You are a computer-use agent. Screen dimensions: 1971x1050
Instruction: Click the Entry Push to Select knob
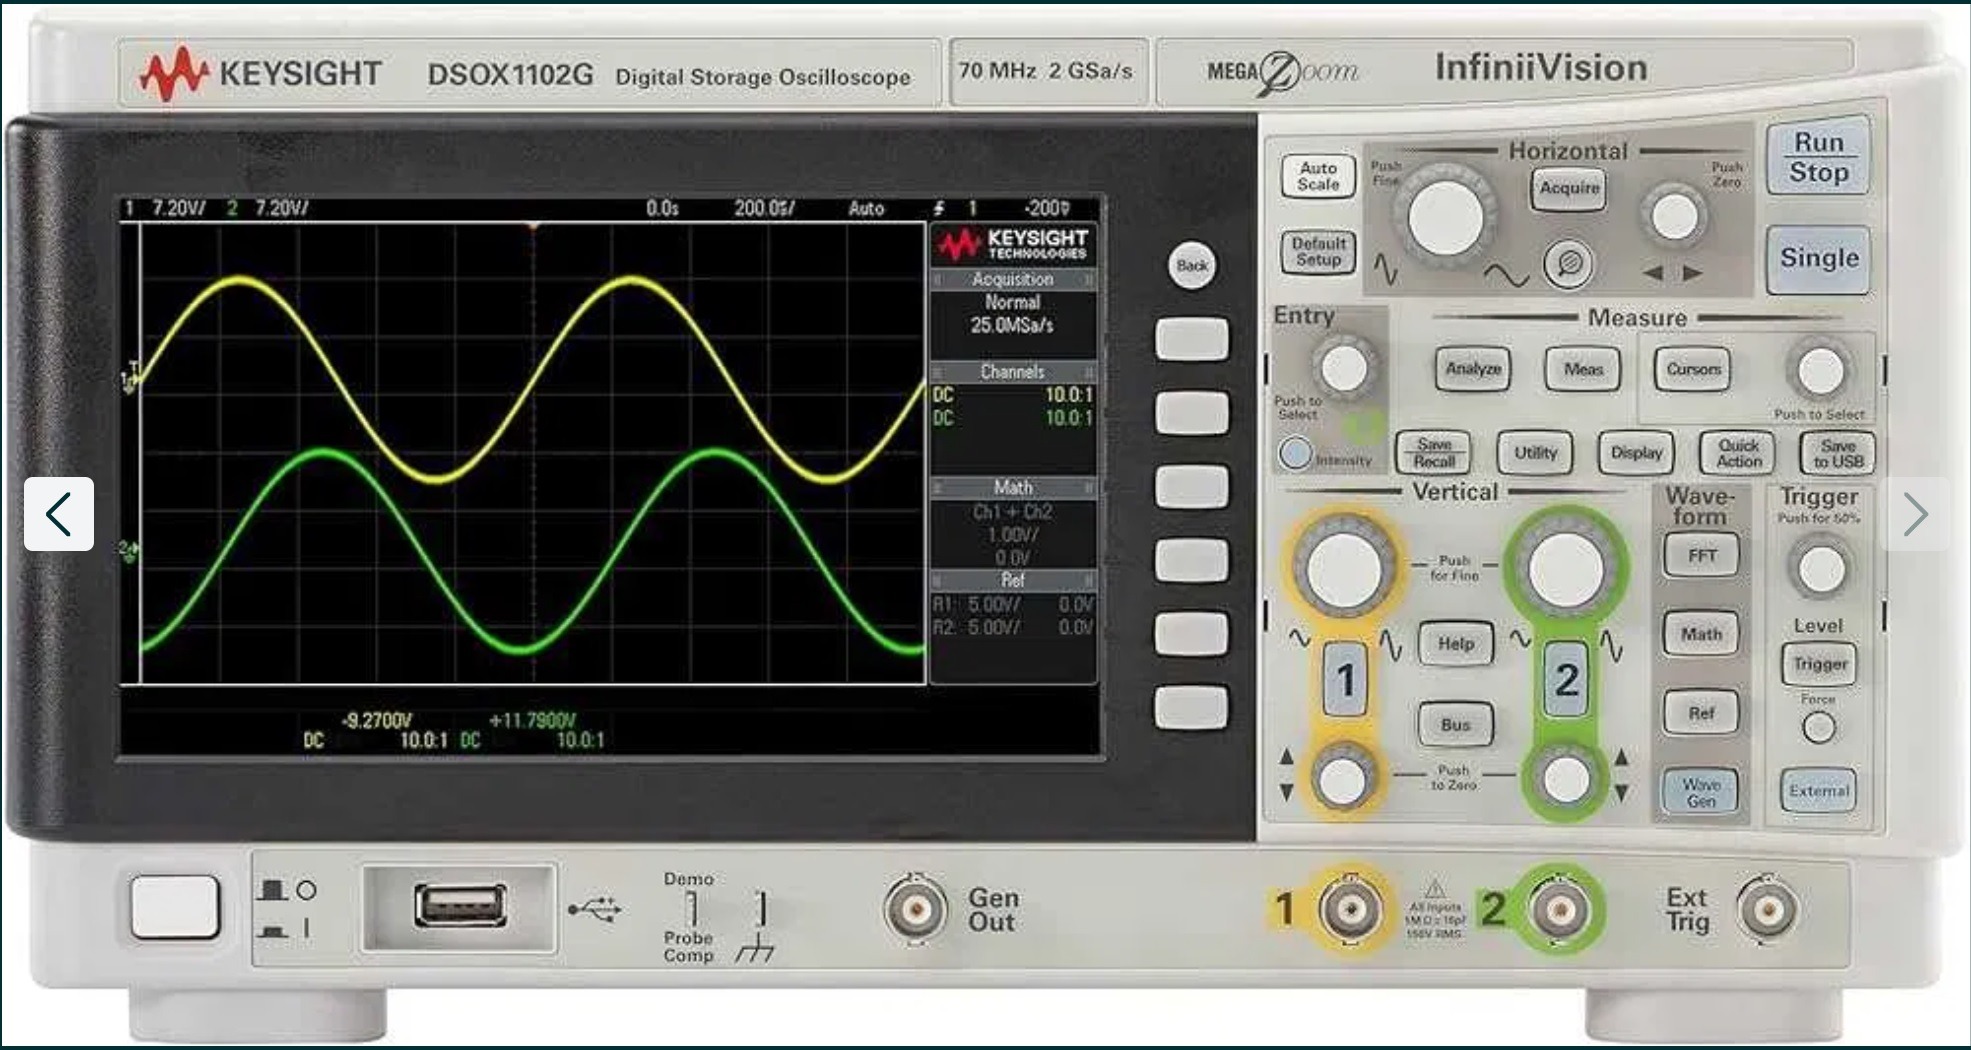coord(1344,369)
